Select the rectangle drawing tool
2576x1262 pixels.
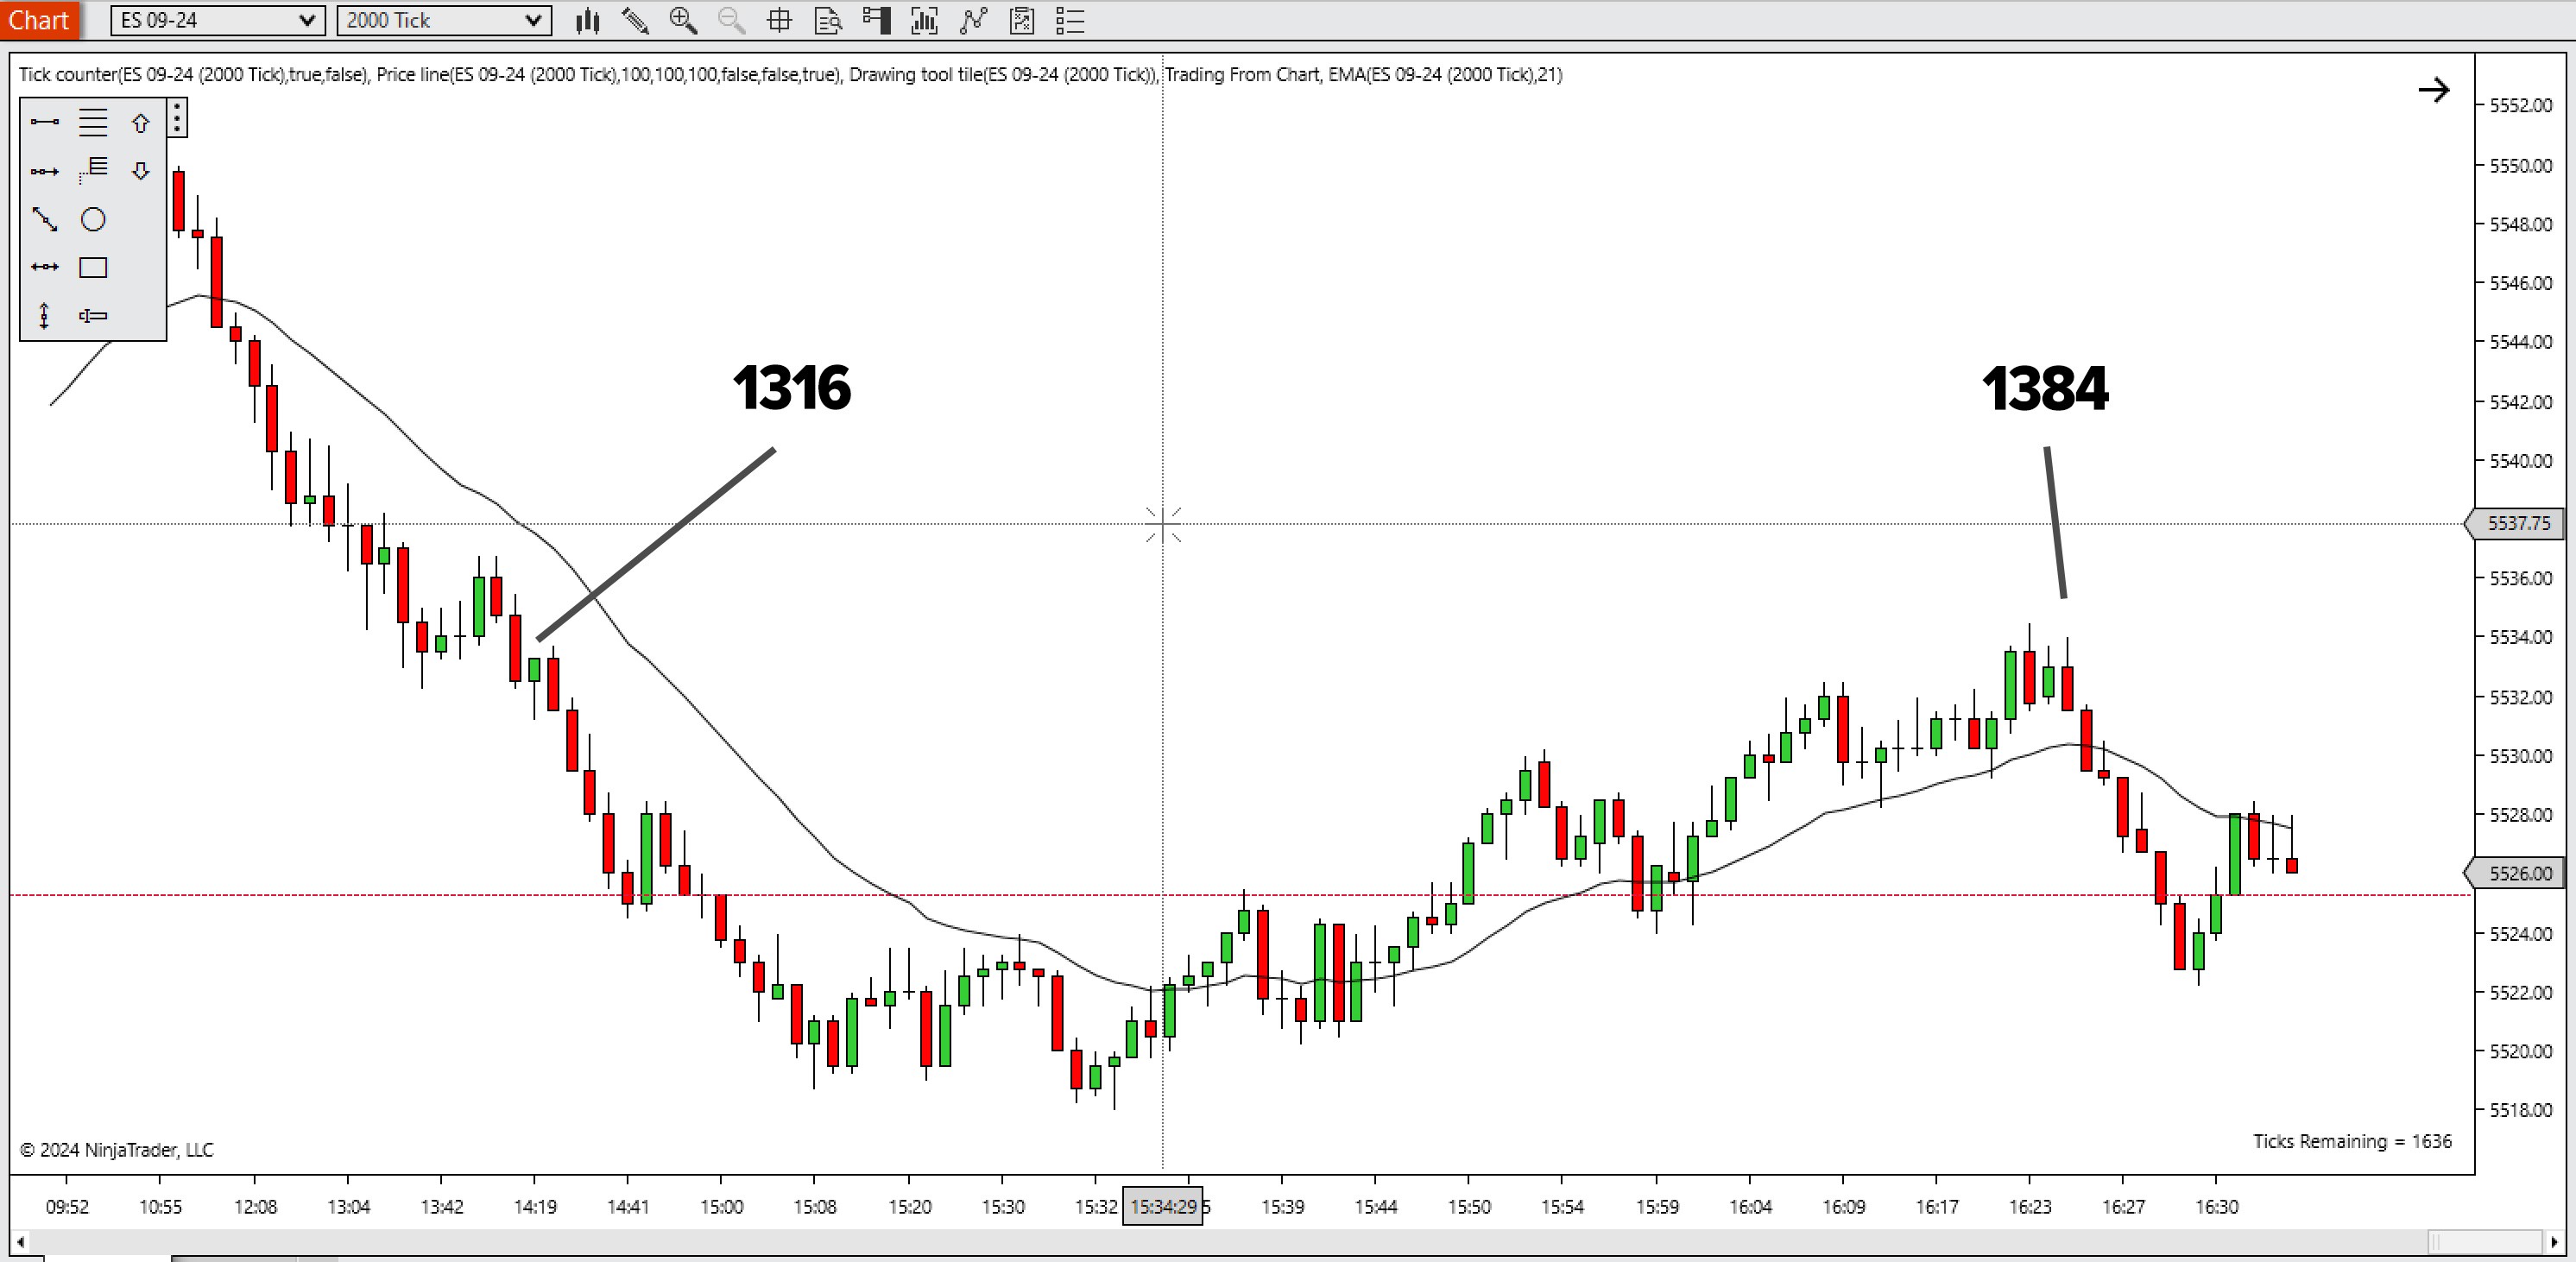click(x=93, y=268)
